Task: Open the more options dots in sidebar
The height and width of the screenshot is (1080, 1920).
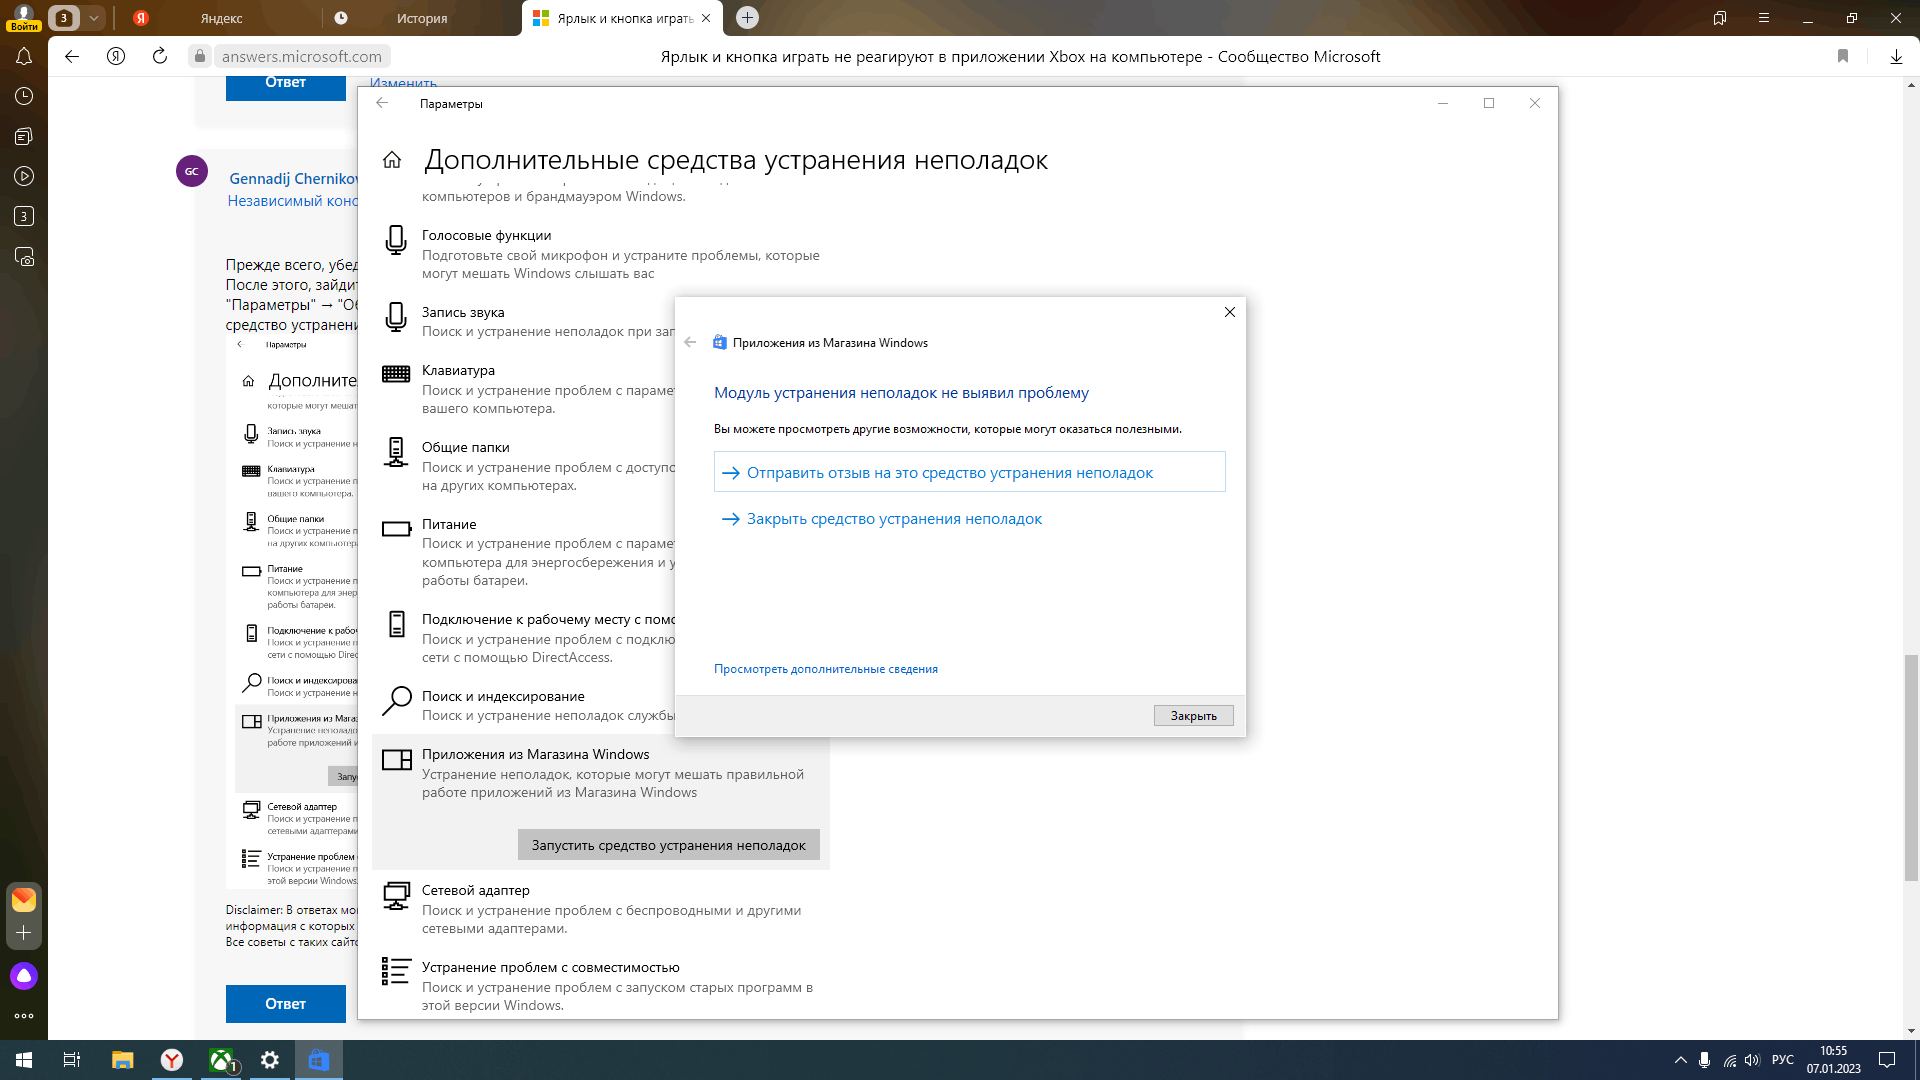Action: click(24, 1016)
